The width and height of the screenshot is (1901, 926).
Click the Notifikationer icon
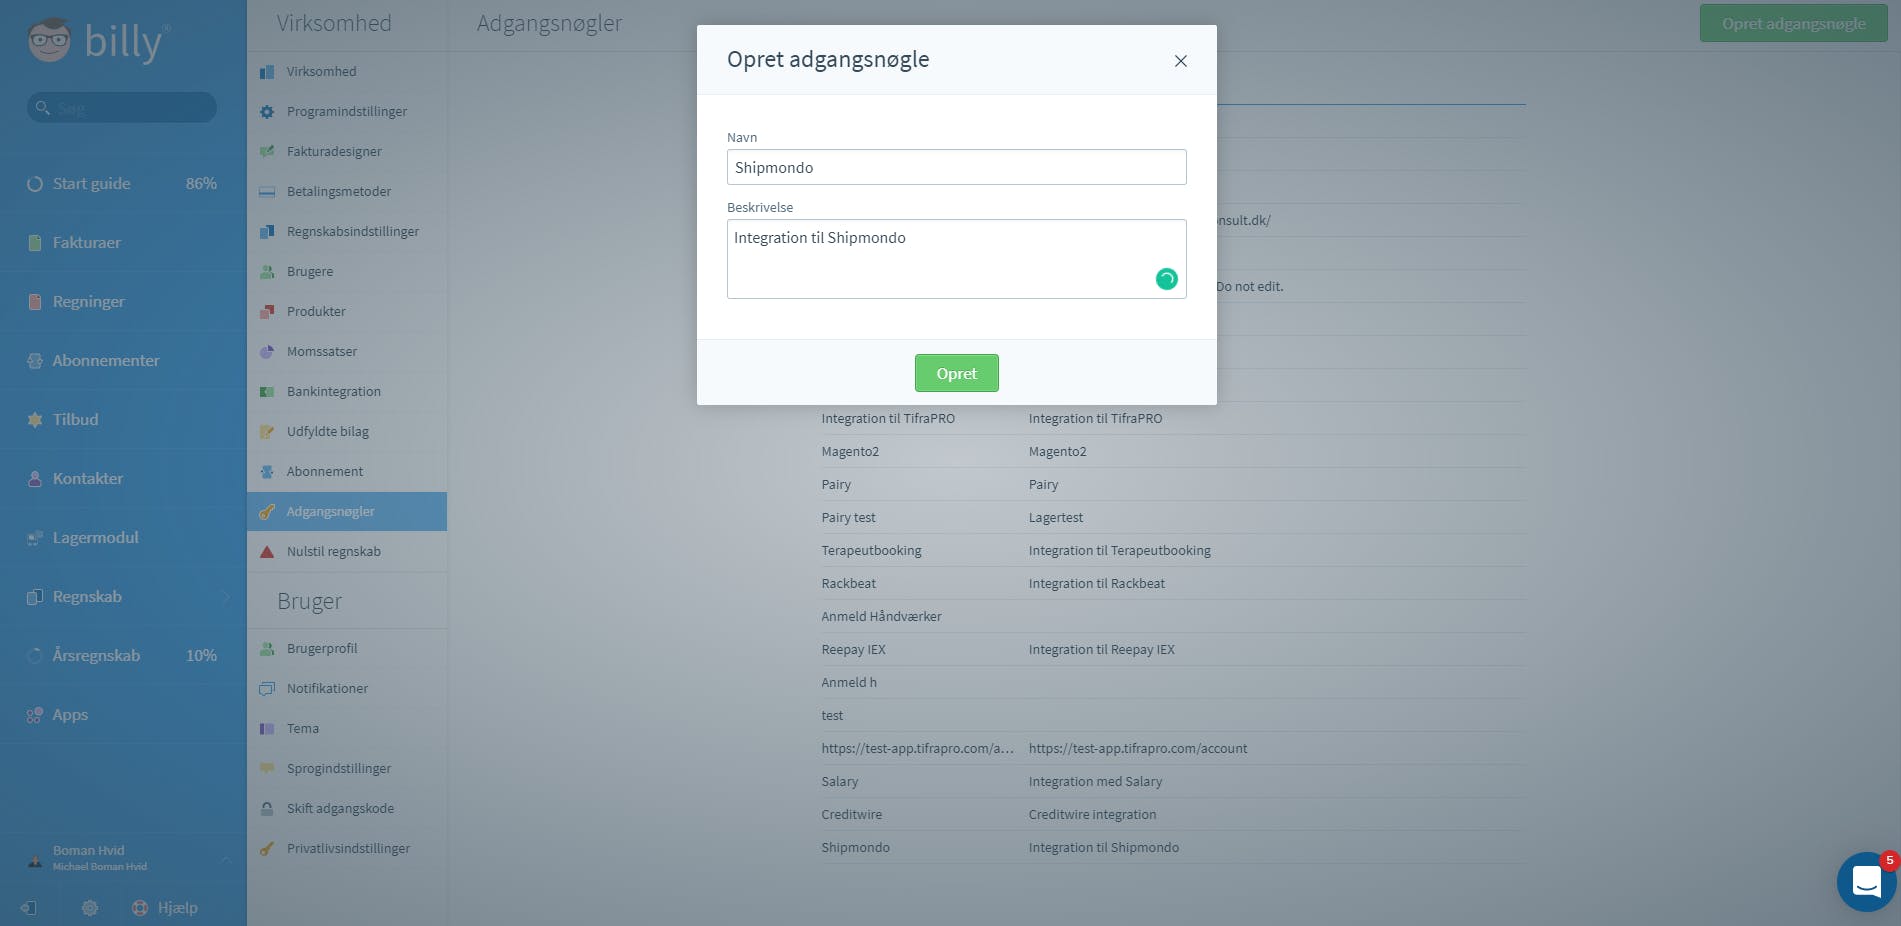pos(267,689)
